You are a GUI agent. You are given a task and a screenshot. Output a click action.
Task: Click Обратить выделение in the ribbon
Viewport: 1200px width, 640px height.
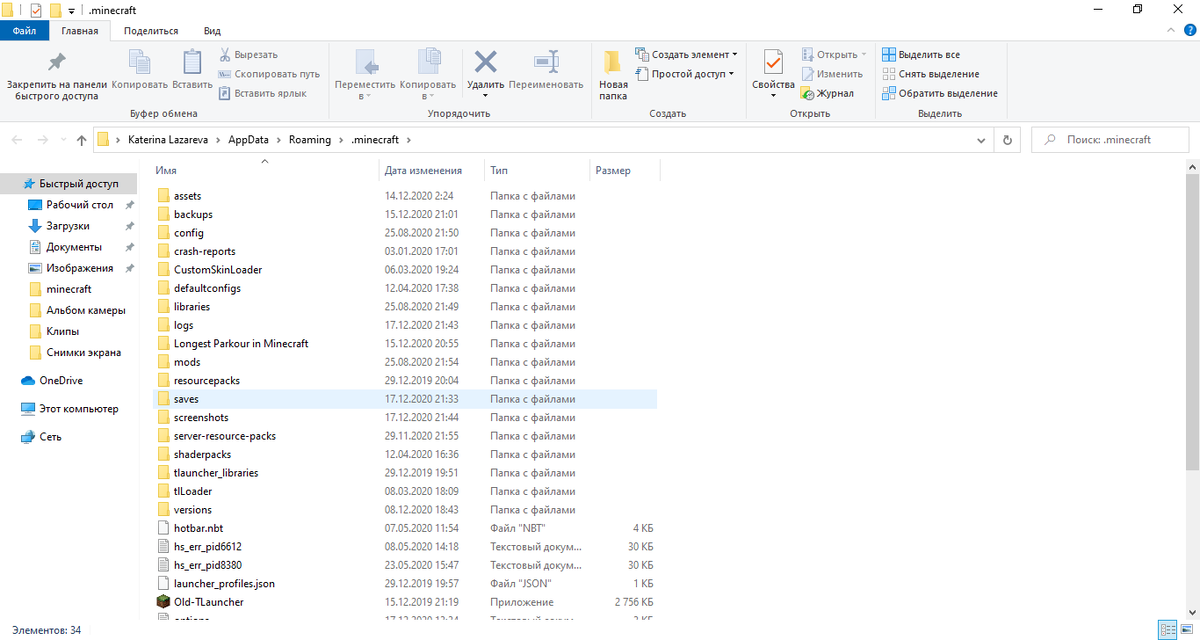(939, 93)
